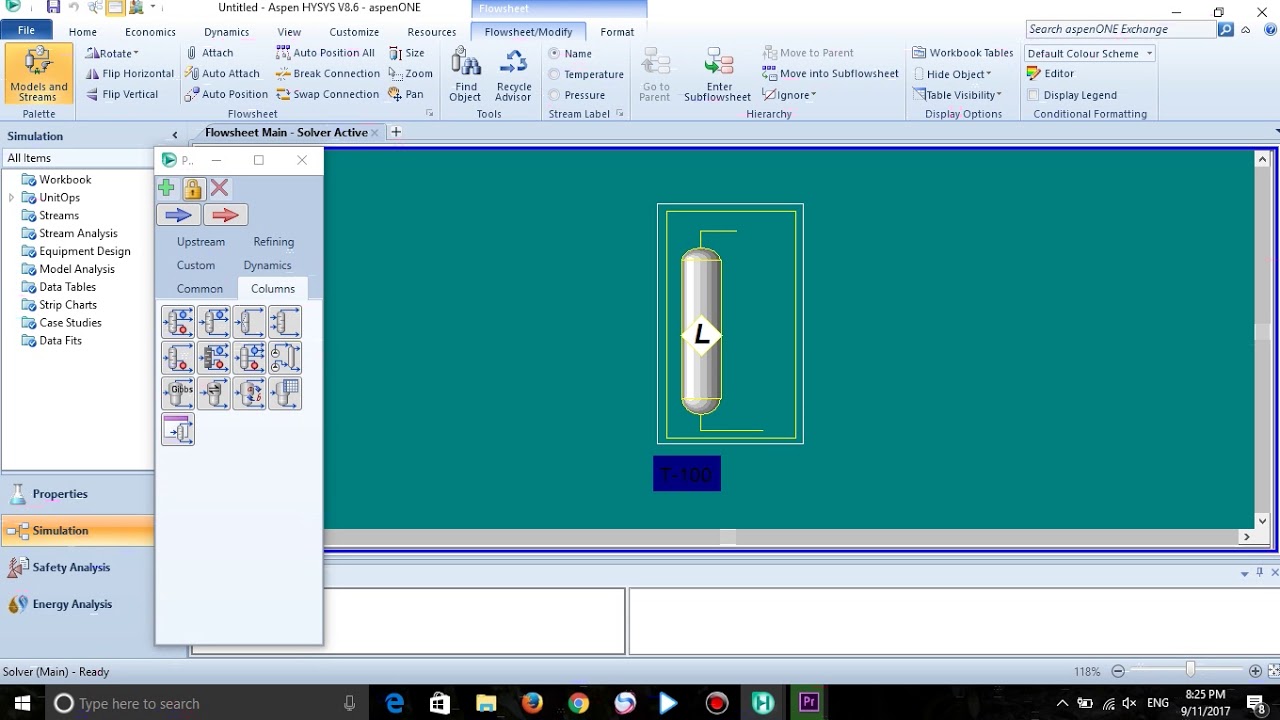Select the second column icon in palette's top row
Viewport: 1280px width, 720px height.
214,322
